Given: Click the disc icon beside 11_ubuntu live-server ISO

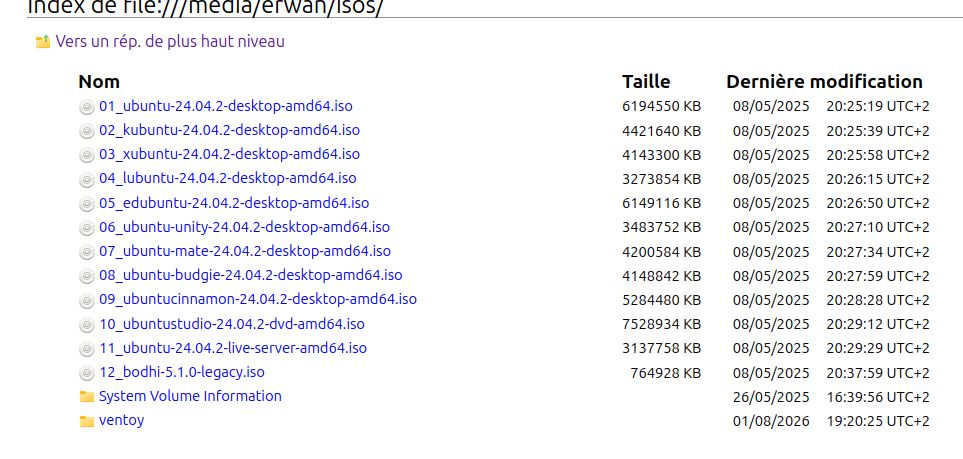Looking at the screenshot, I should click(87, 350).
